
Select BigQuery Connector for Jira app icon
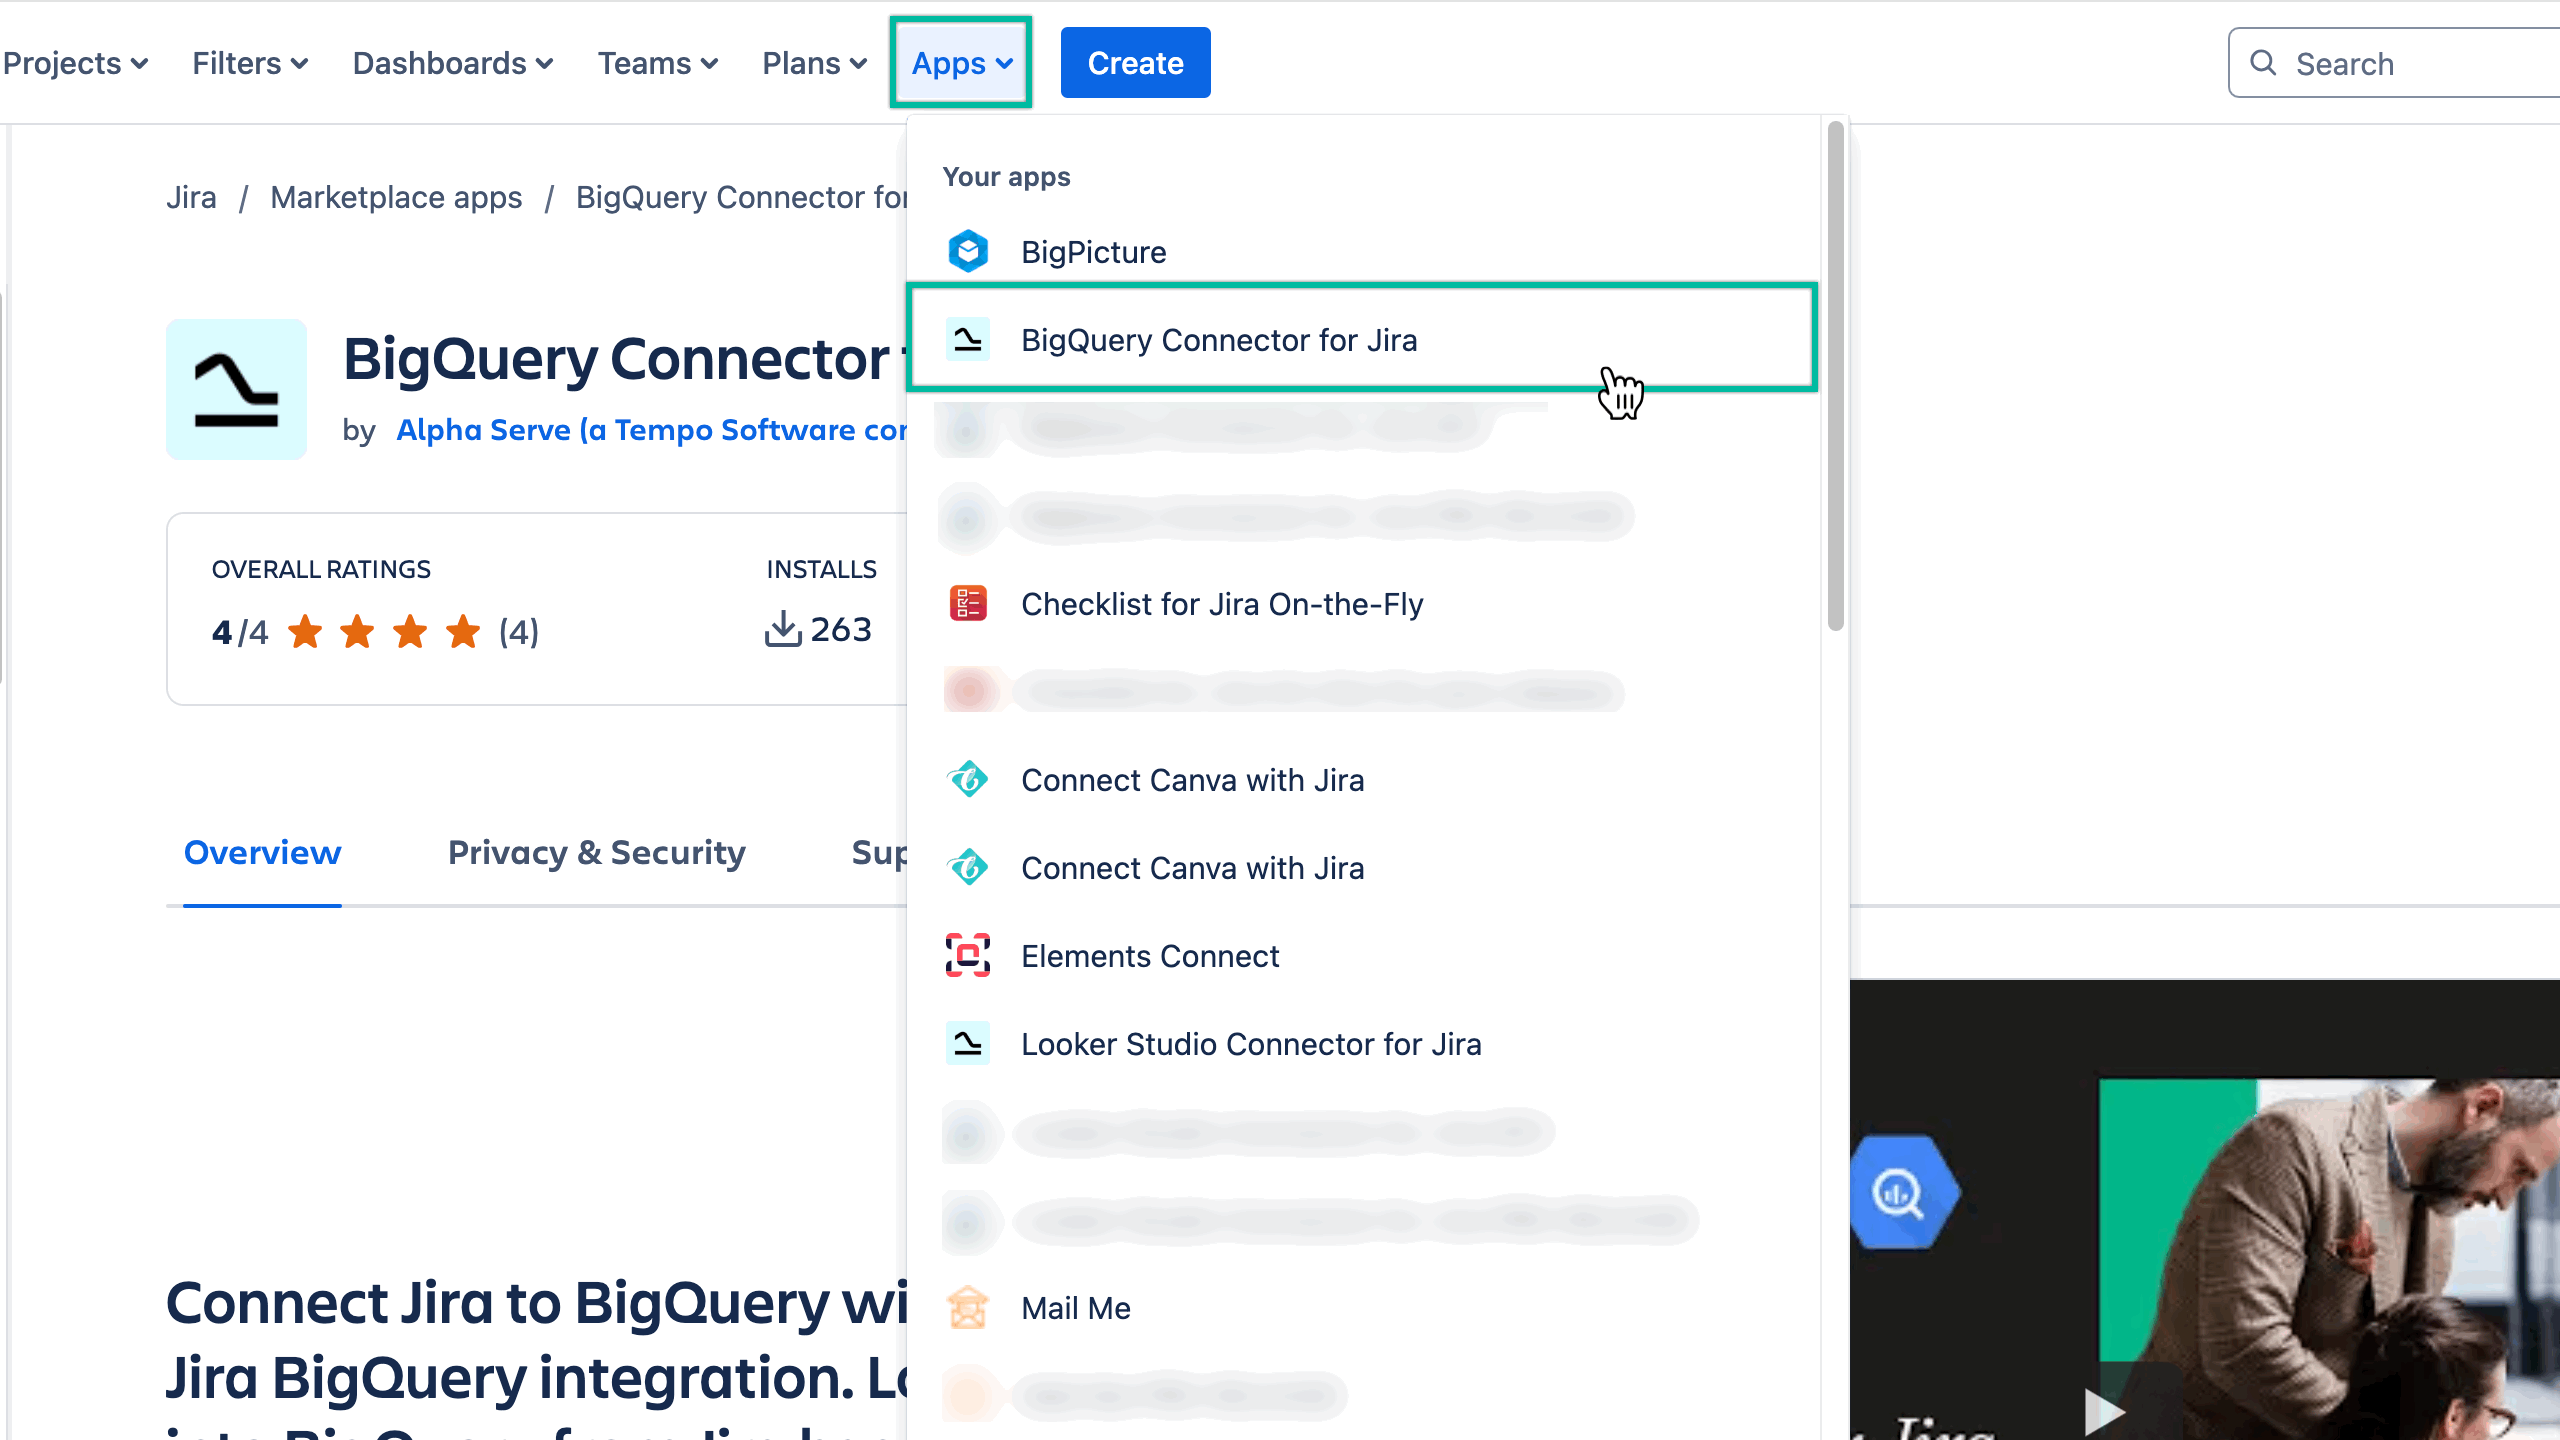tap(967, 340)
